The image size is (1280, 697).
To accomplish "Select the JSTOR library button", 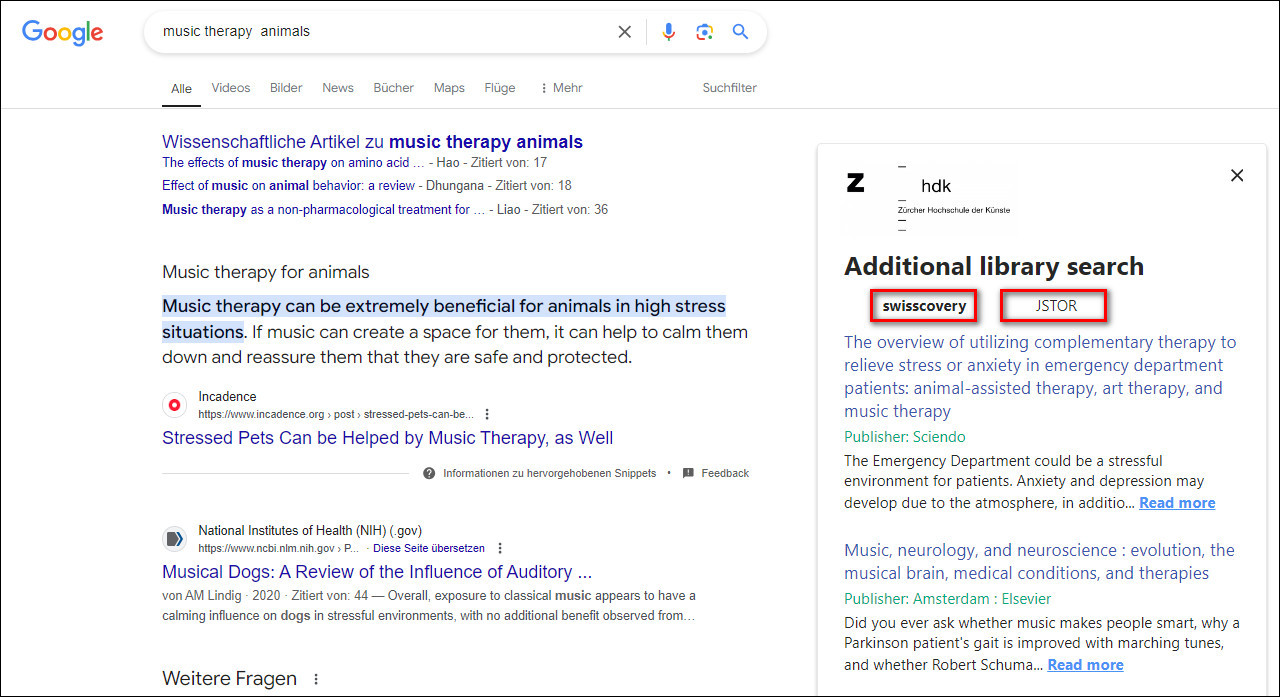I will [x=1056, y=306].
